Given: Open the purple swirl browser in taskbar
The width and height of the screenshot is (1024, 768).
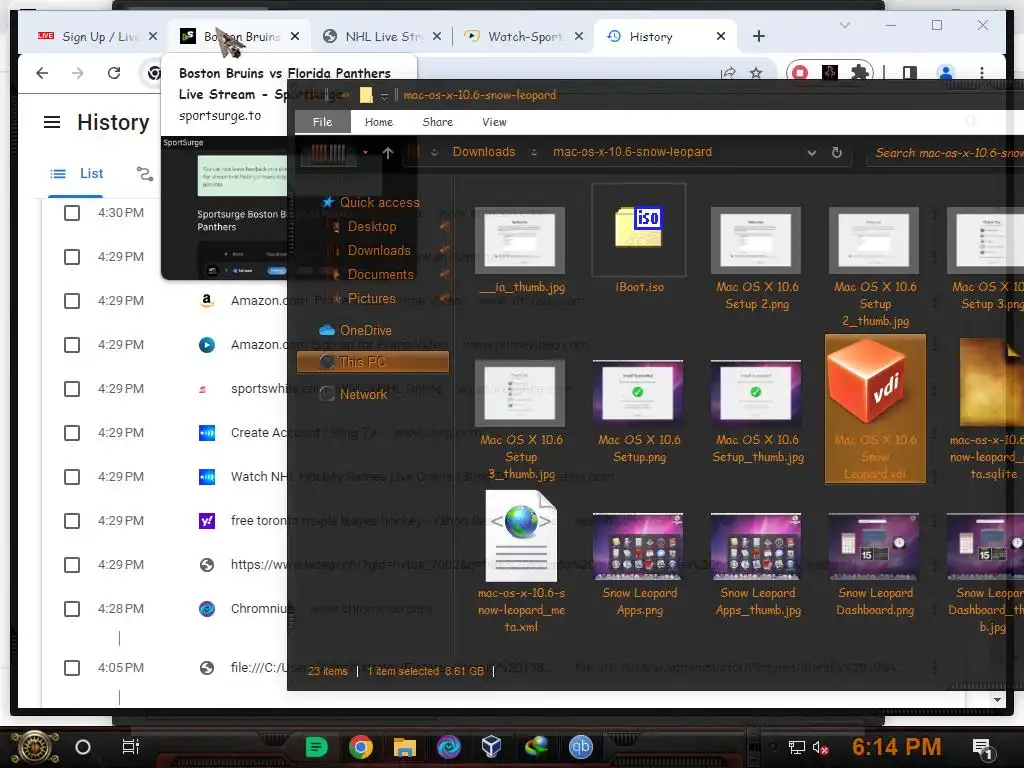Looking at the screenshot, I should [449, 746].
